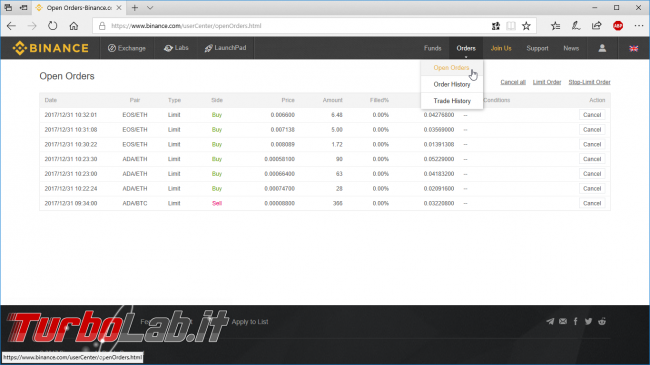
Task: Cancel the EOS/ETH order at 10:30:22
Action: [x=592, y=144]
